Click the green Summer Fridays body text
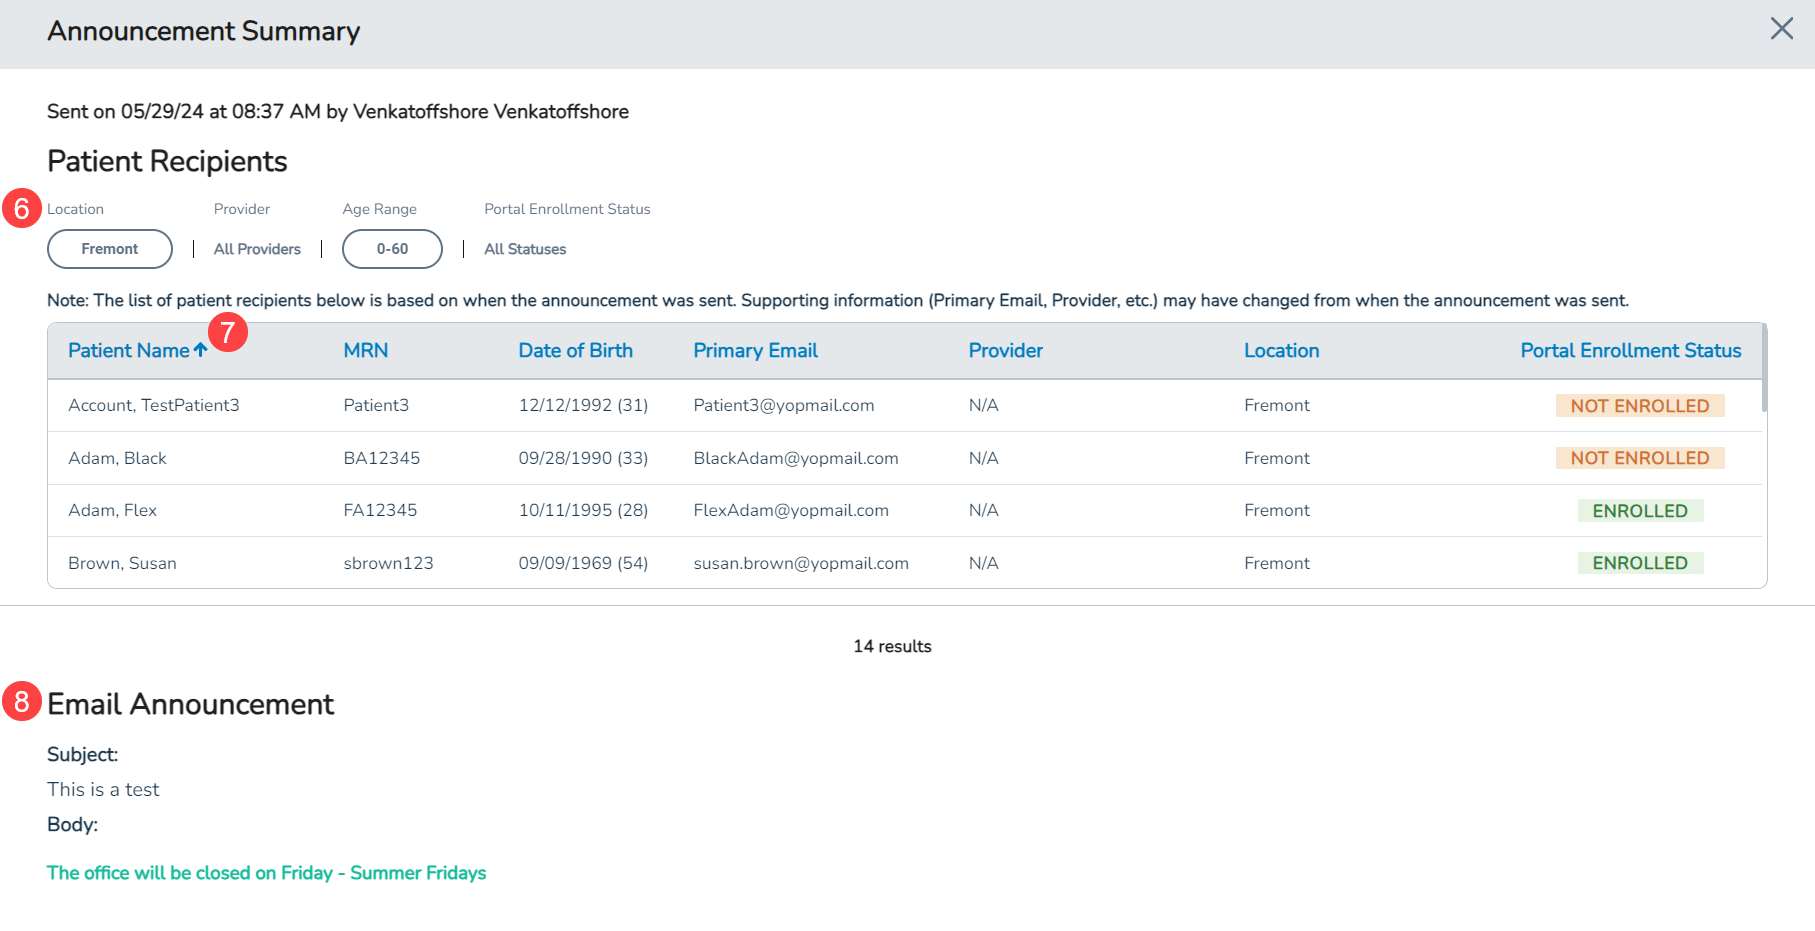Image resolution: width=1815 pixels, height=931 pixels. [x=266, y=873]
